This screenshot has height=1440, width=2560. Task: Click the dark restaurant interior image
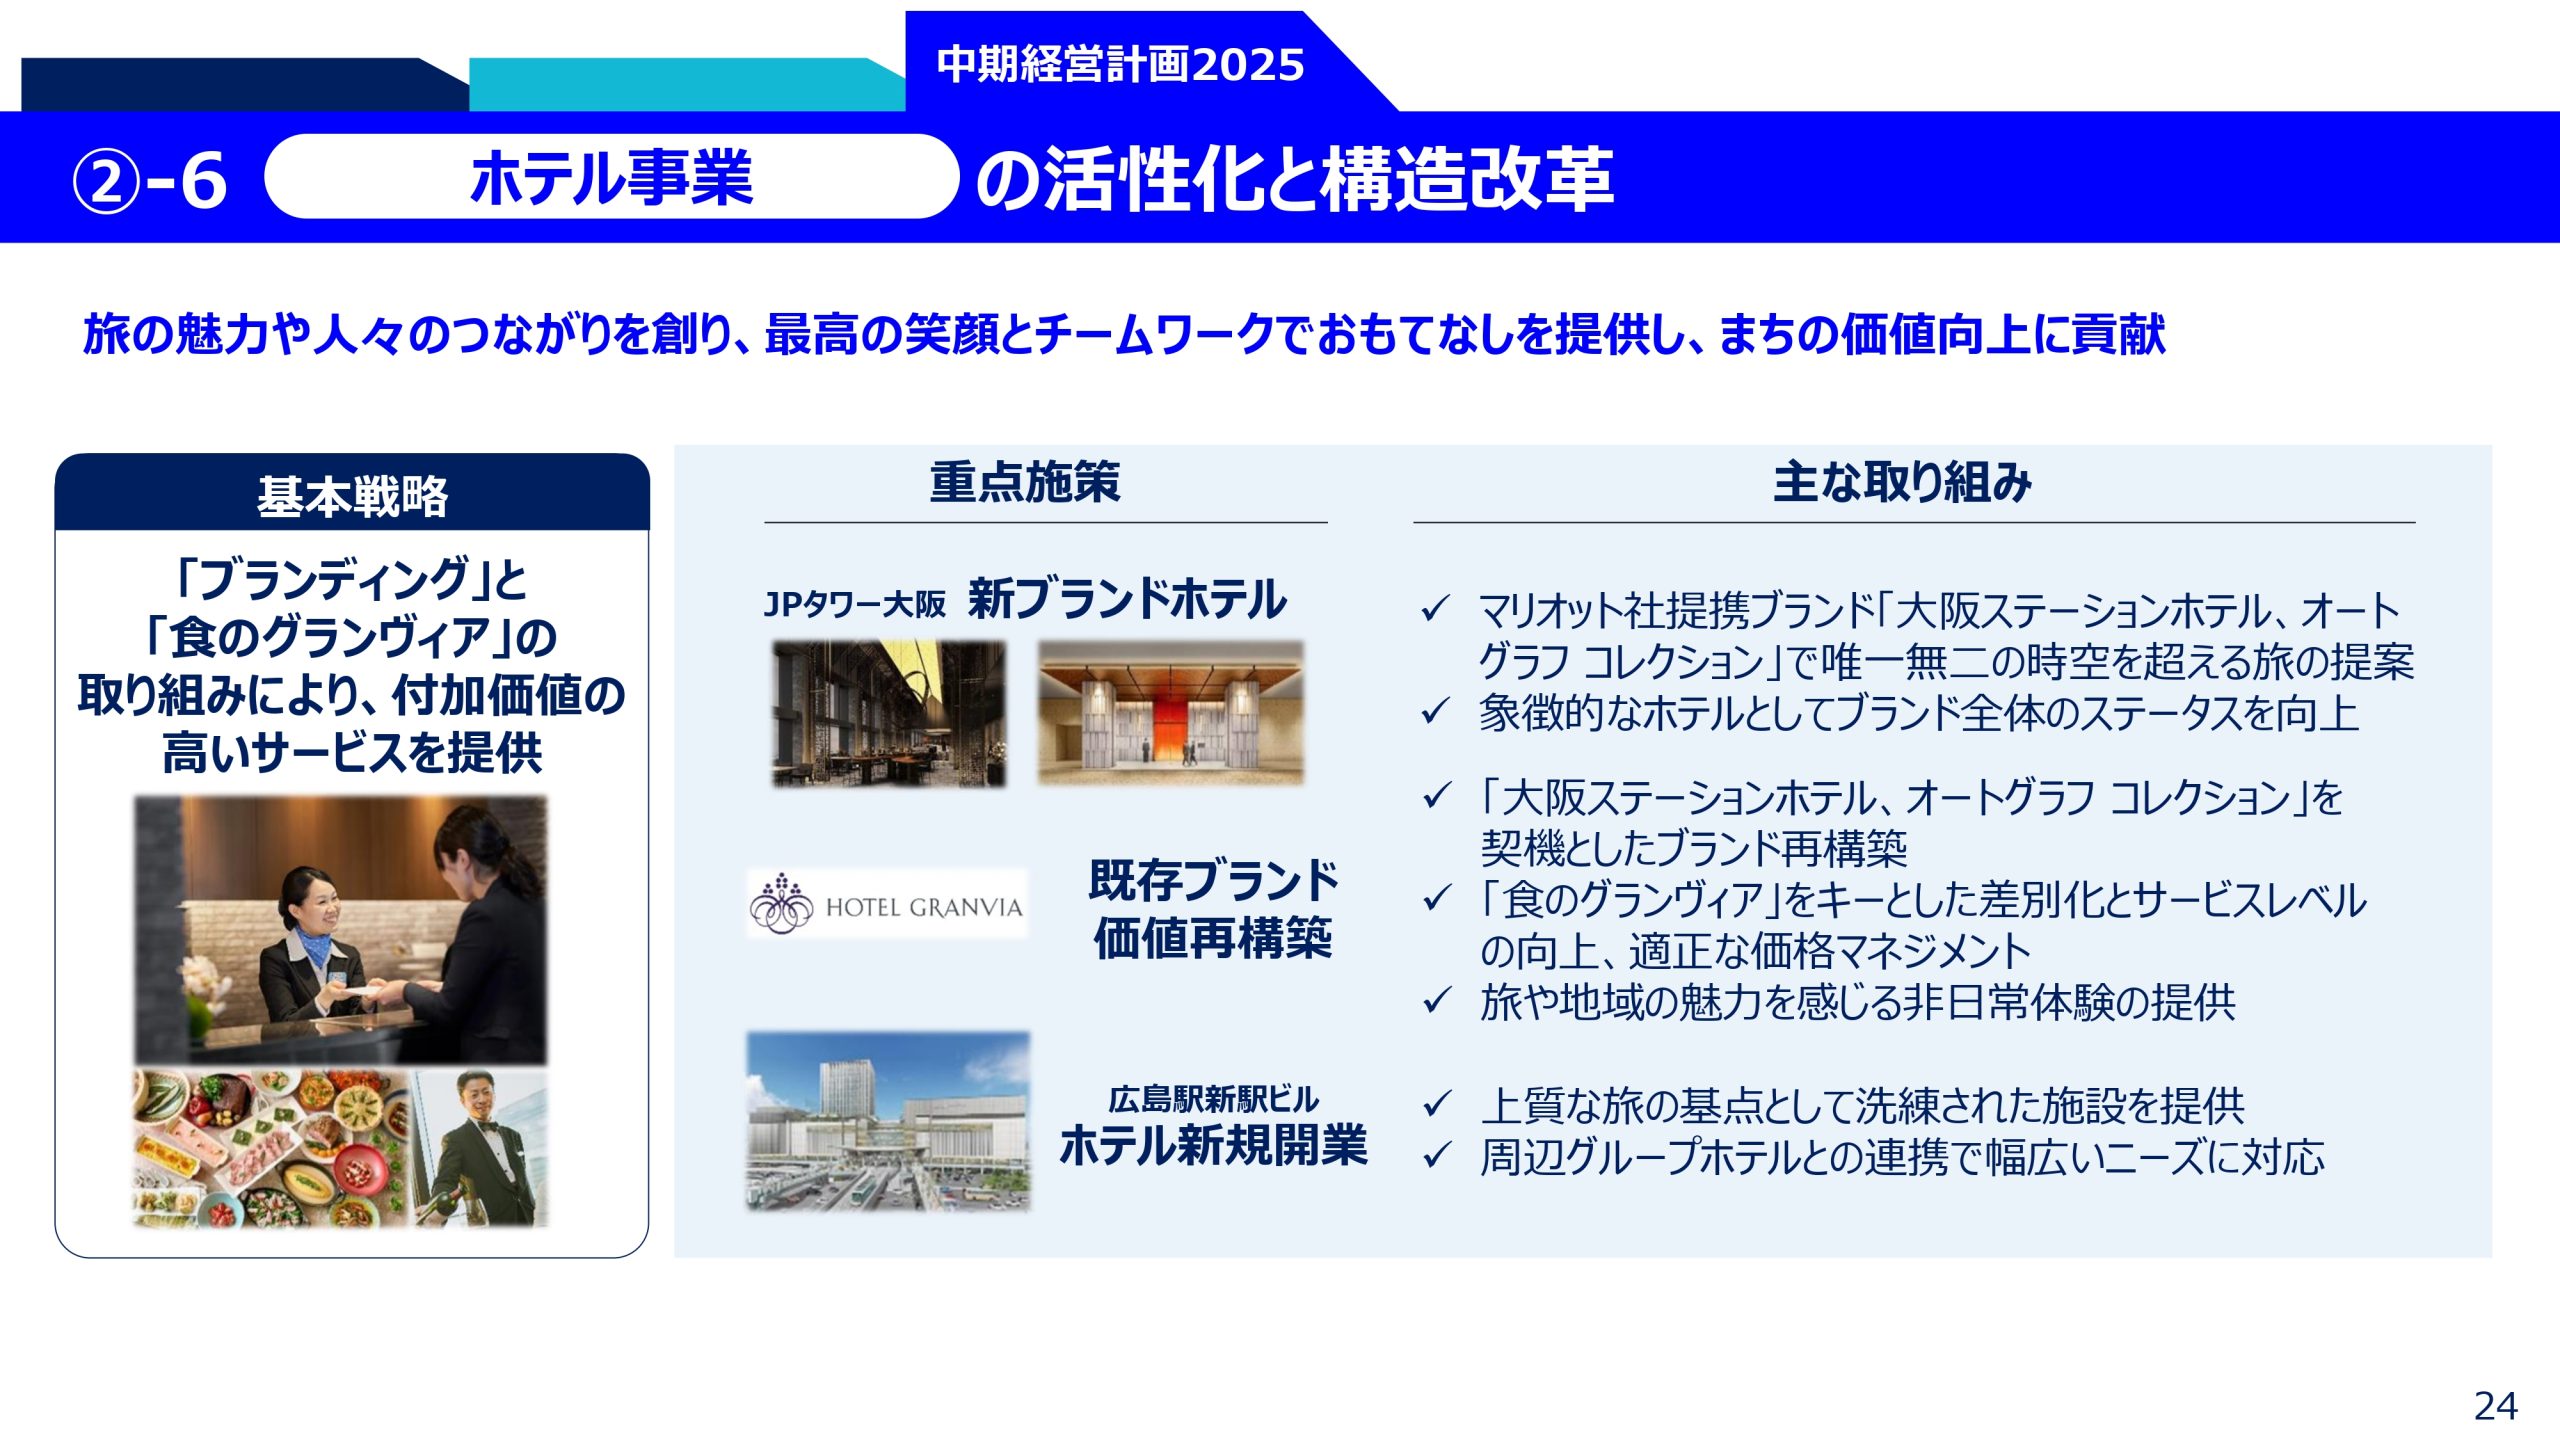coord(888,714)
